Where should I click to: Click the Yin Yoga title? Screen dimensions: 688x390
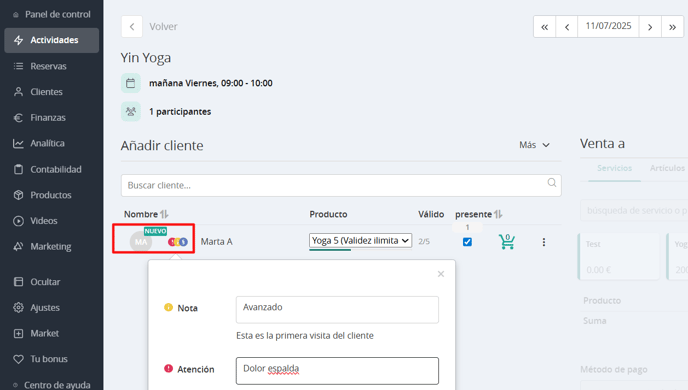click(x=146, y=57)
